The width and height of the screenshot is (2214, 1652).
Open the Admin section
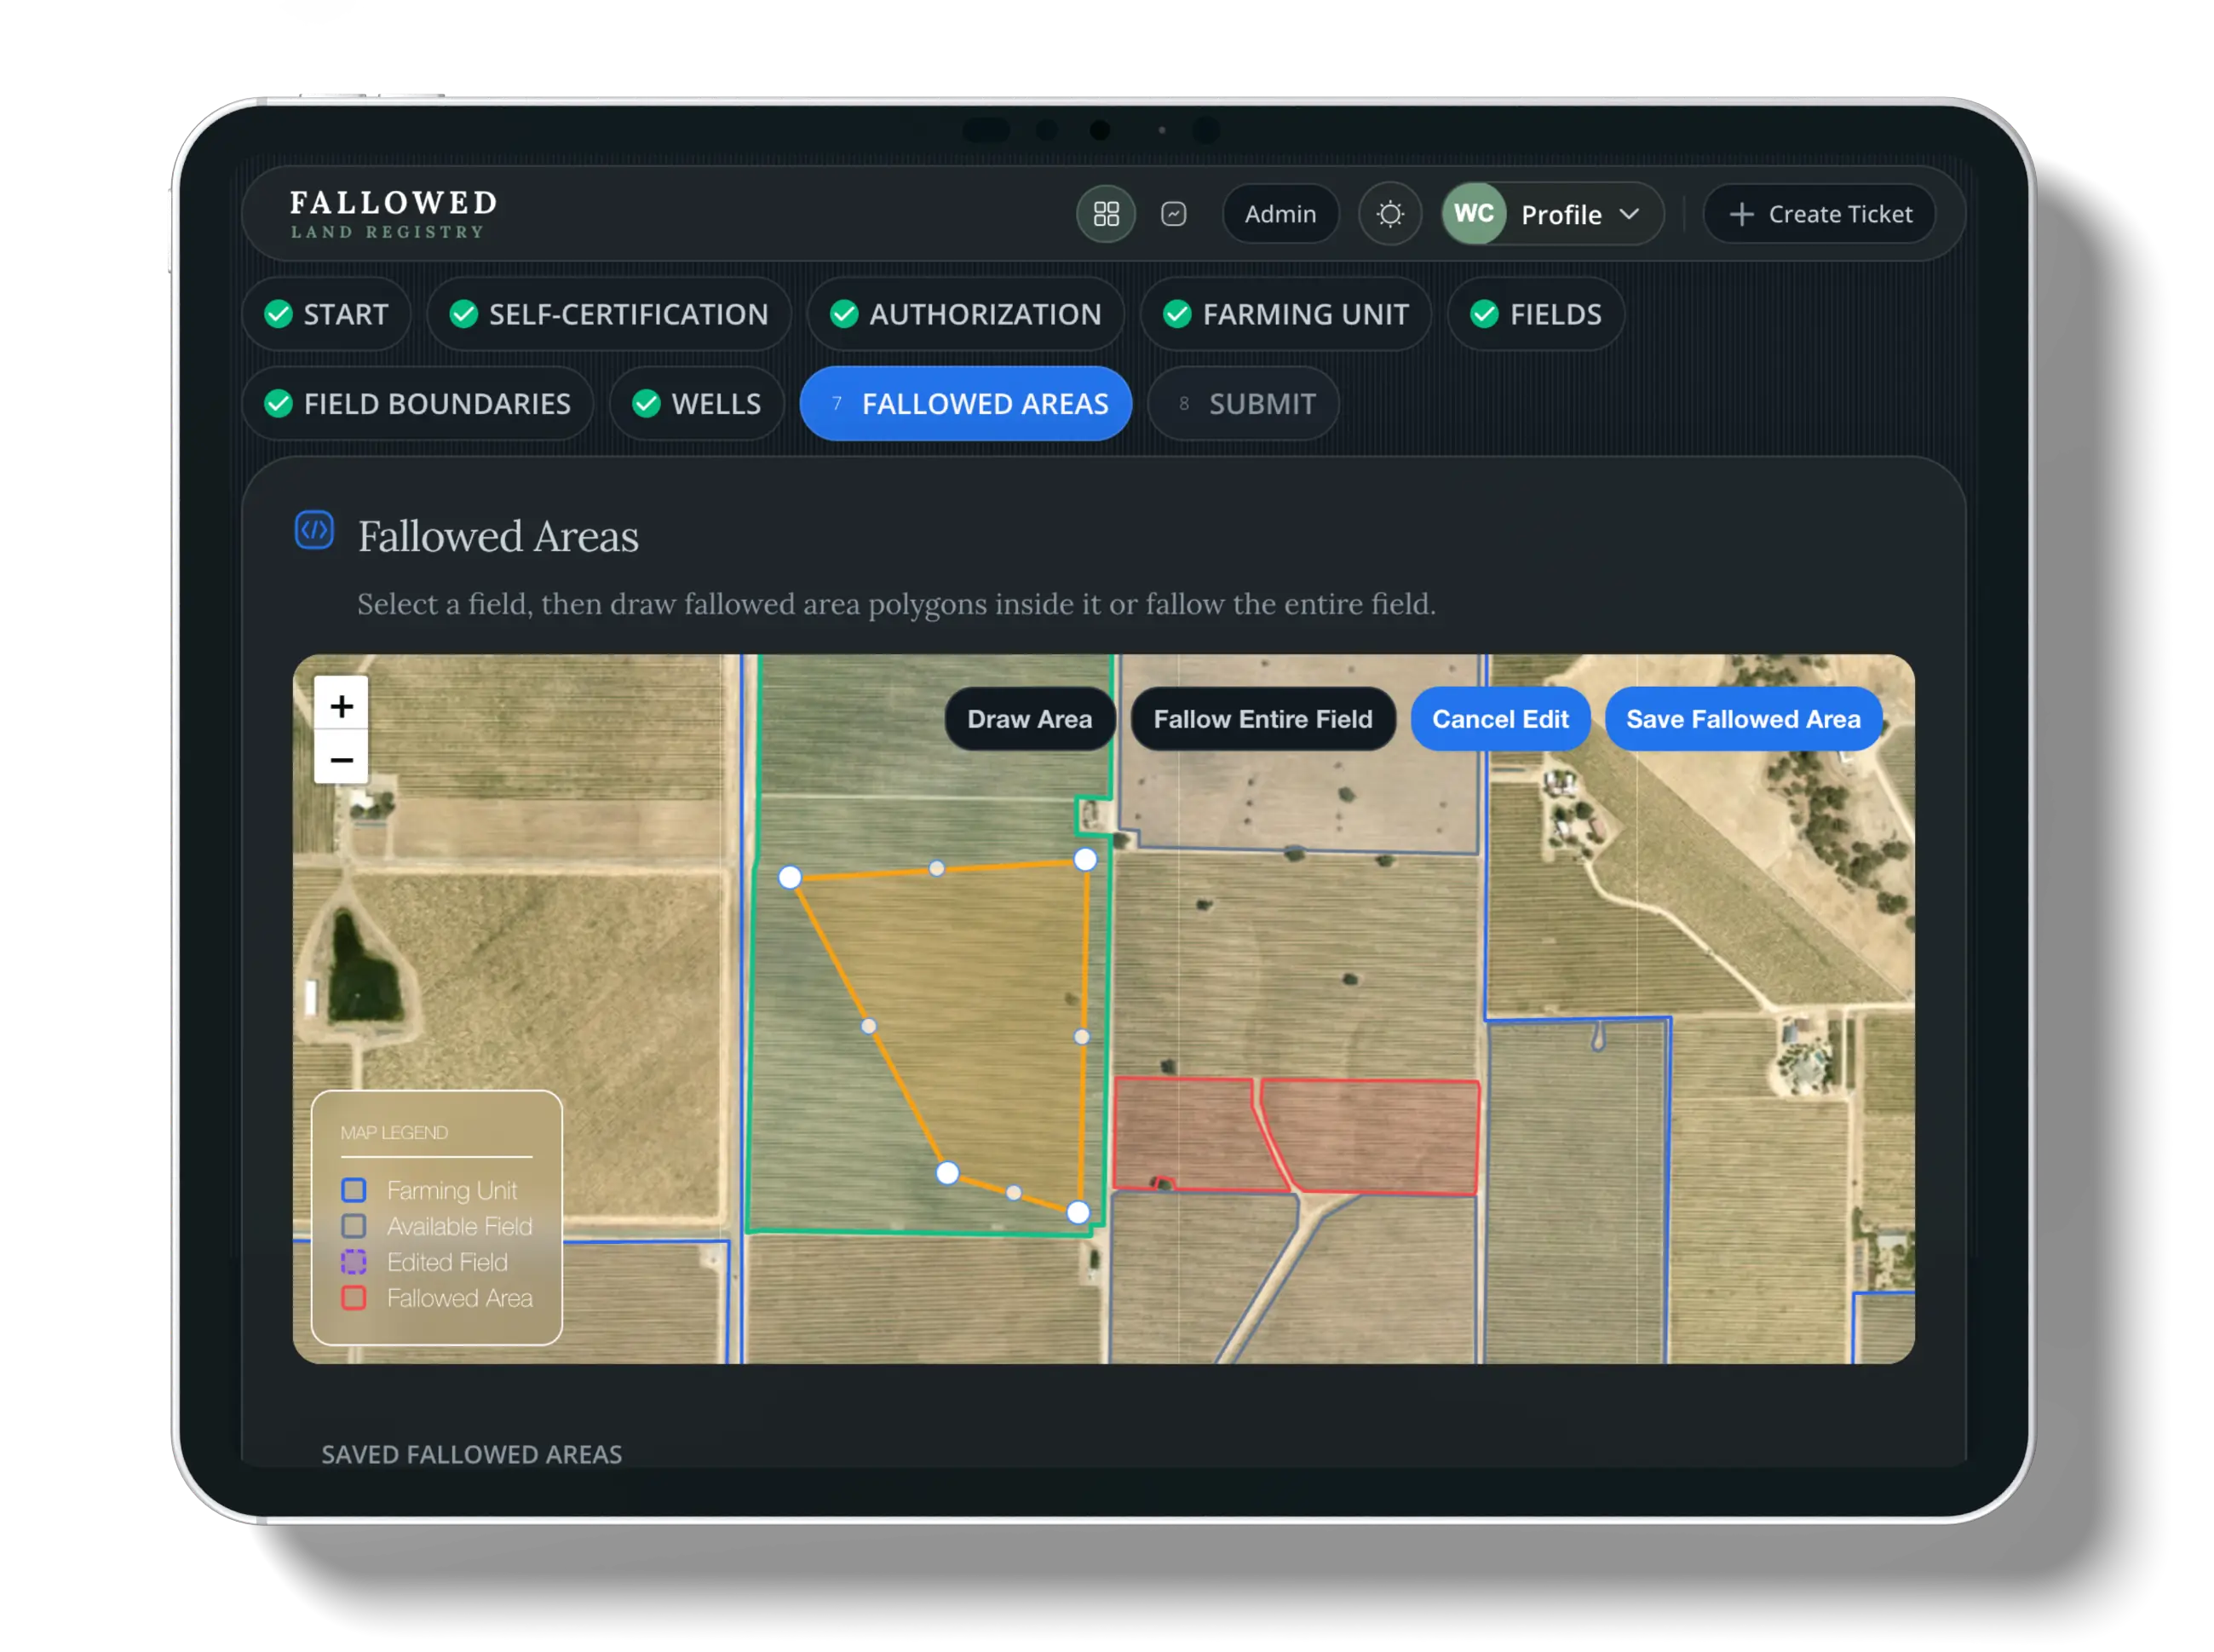point(1280,214)
